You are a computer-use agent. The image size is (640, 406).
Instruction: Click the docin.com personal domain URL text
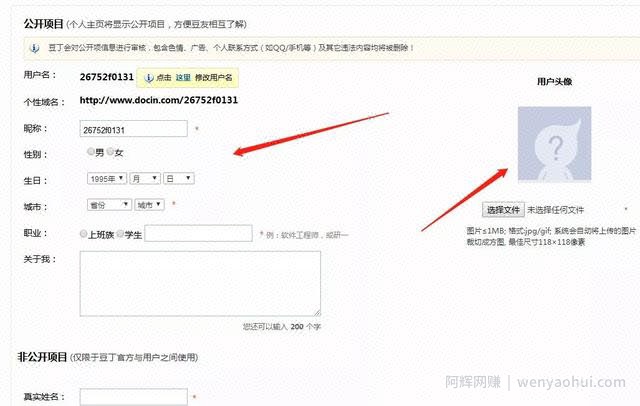tap(158, 100)
